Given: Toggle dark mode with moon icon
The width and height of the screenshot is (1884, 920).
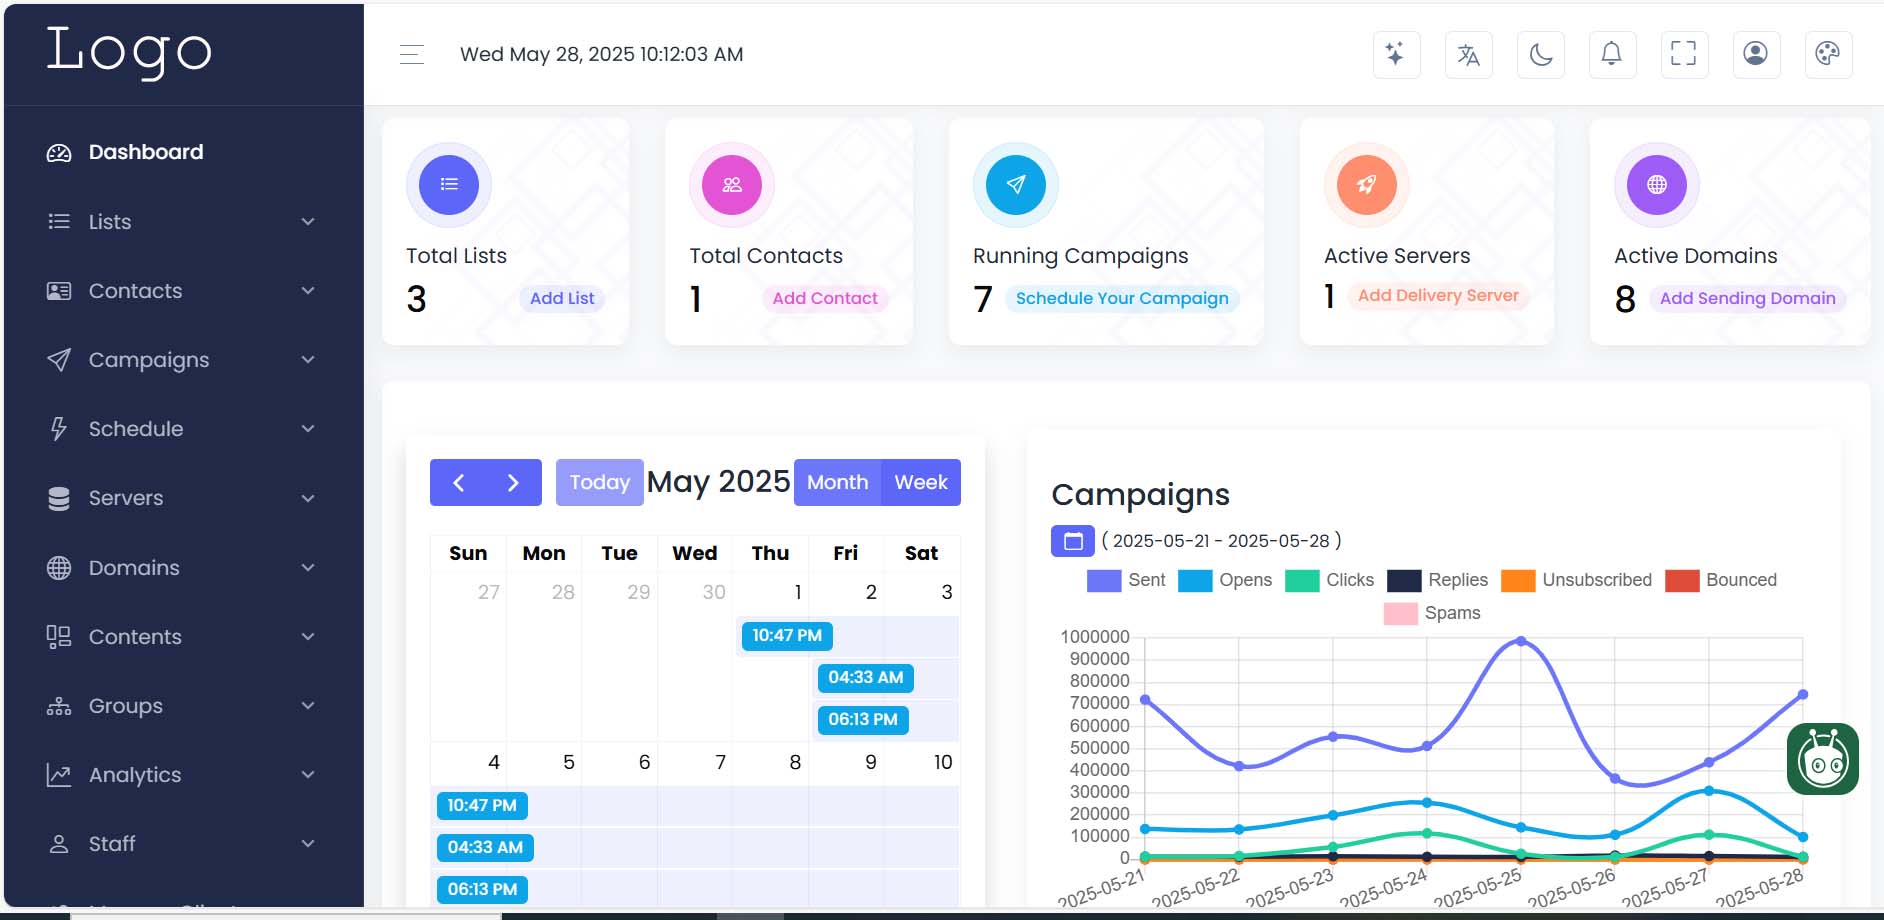Looking at the screenshot, I should click(x=1540, y=55).
